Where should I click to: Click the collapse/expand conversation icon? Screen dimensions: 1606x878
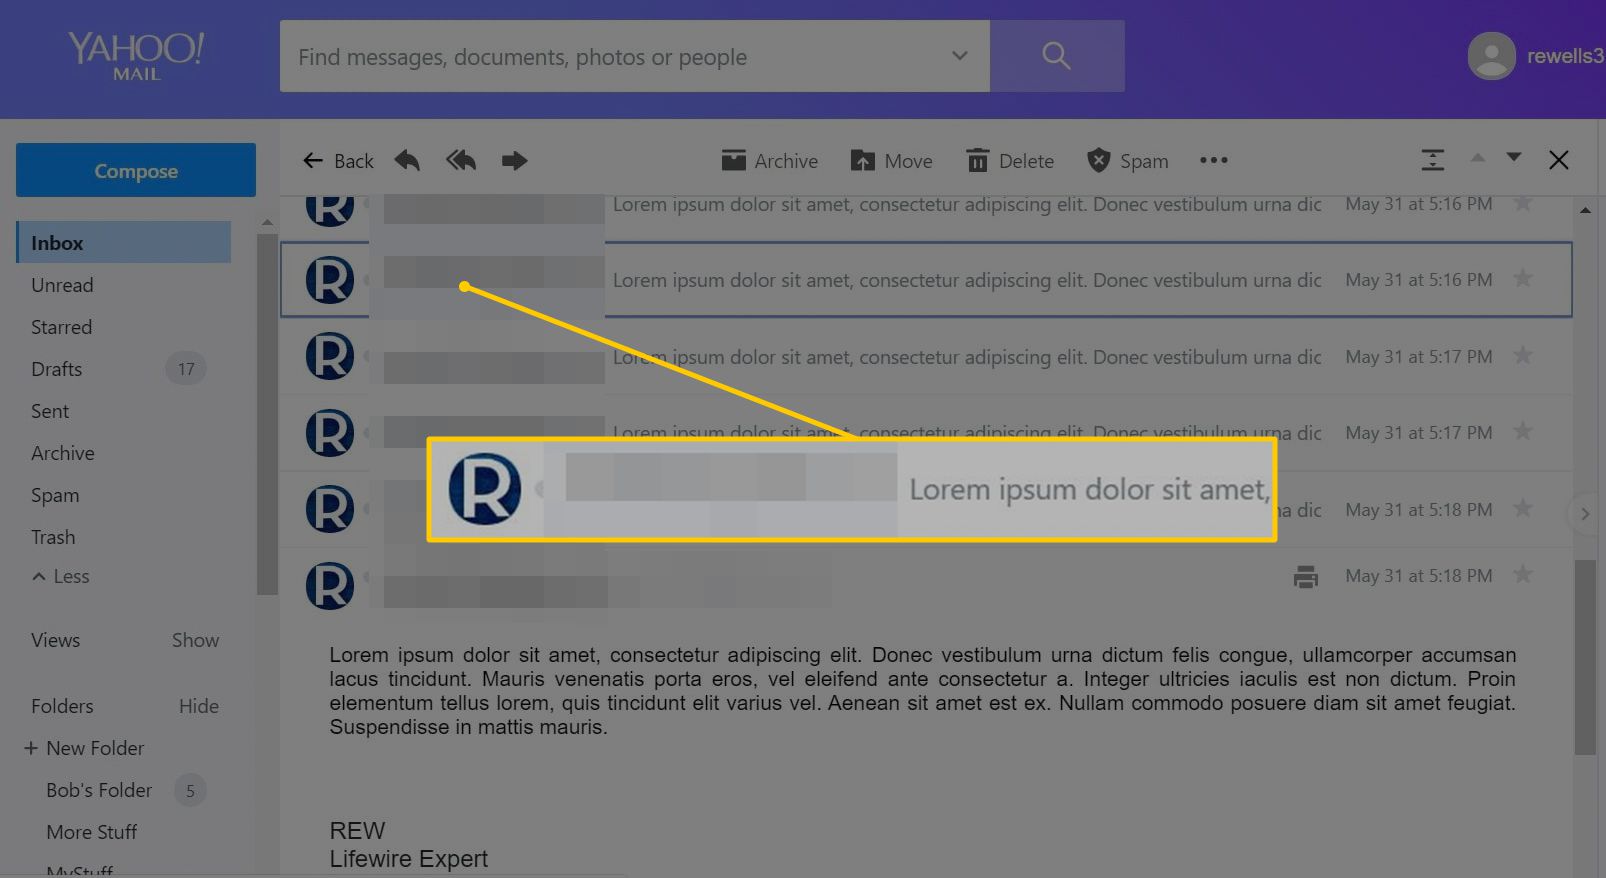1432,160
